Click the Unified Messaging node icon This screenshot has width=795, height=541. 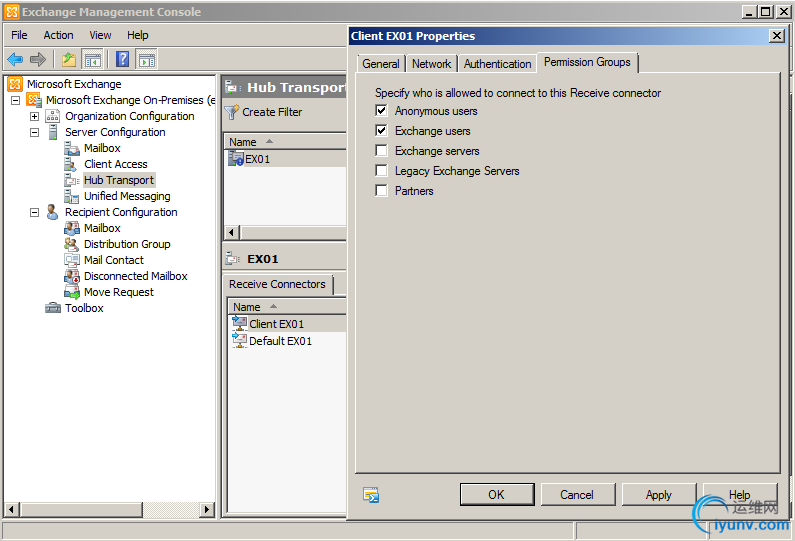pyautogui.click(x=71, y=196)
